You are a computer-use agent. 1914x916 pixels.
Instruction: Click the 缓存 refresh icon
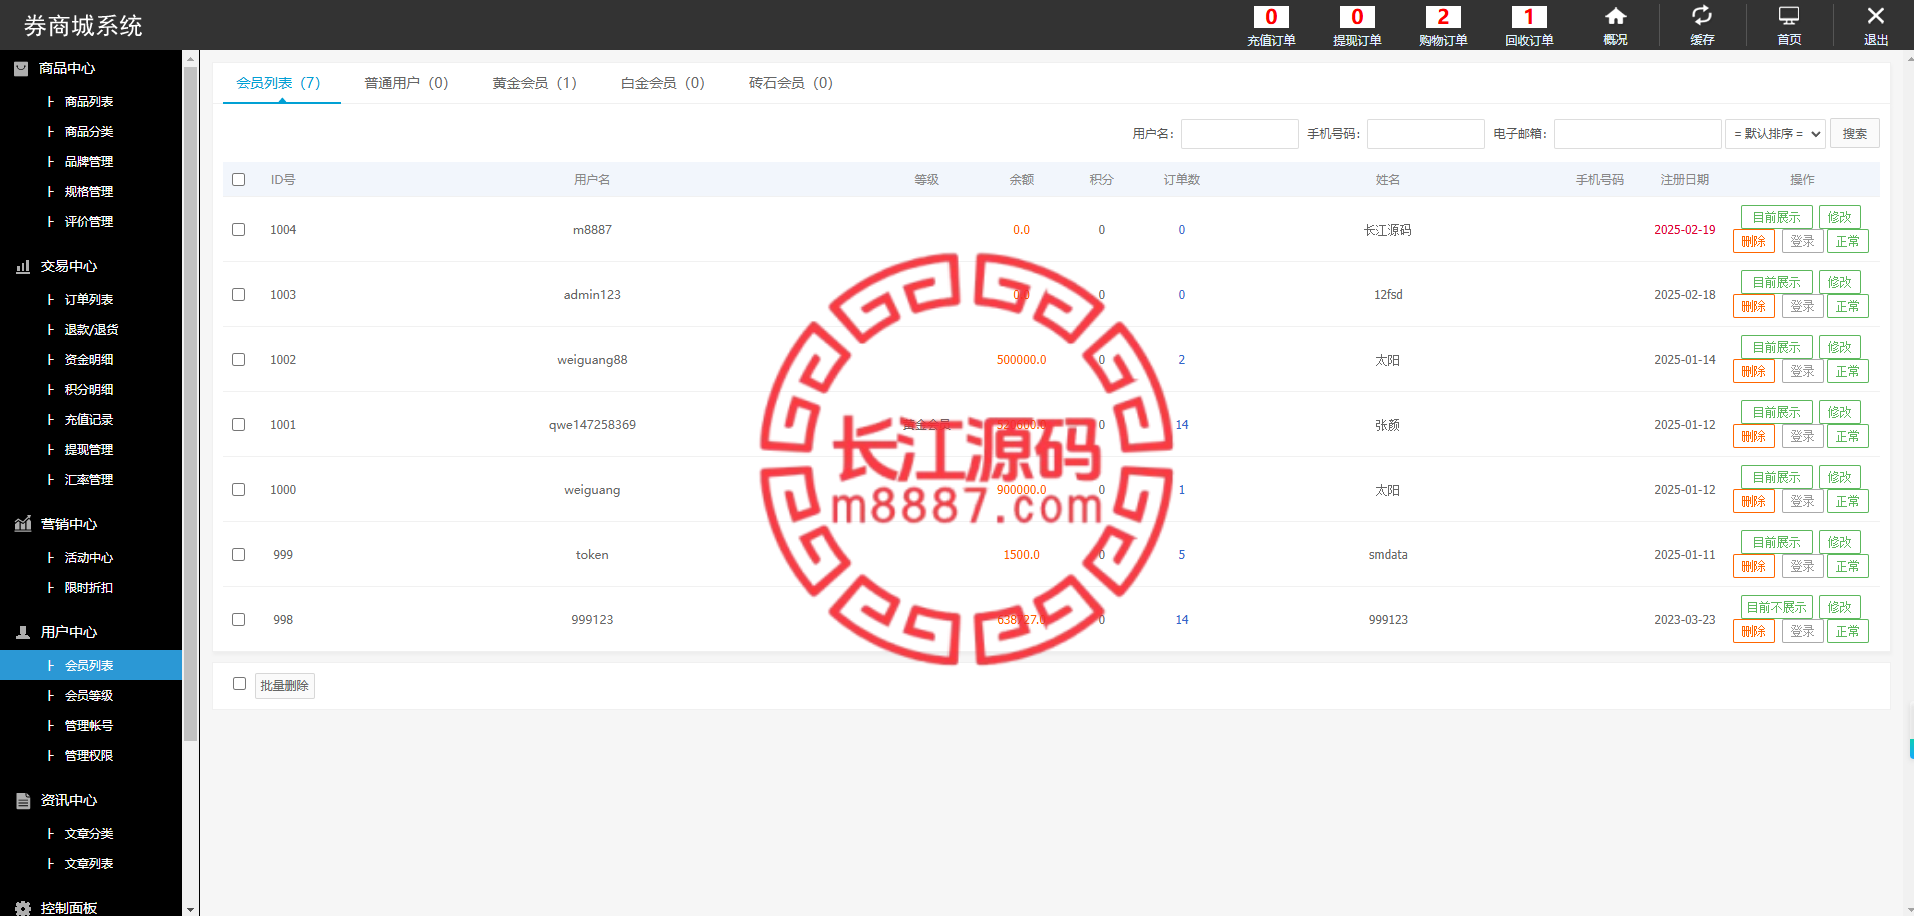click(1702, 16)
